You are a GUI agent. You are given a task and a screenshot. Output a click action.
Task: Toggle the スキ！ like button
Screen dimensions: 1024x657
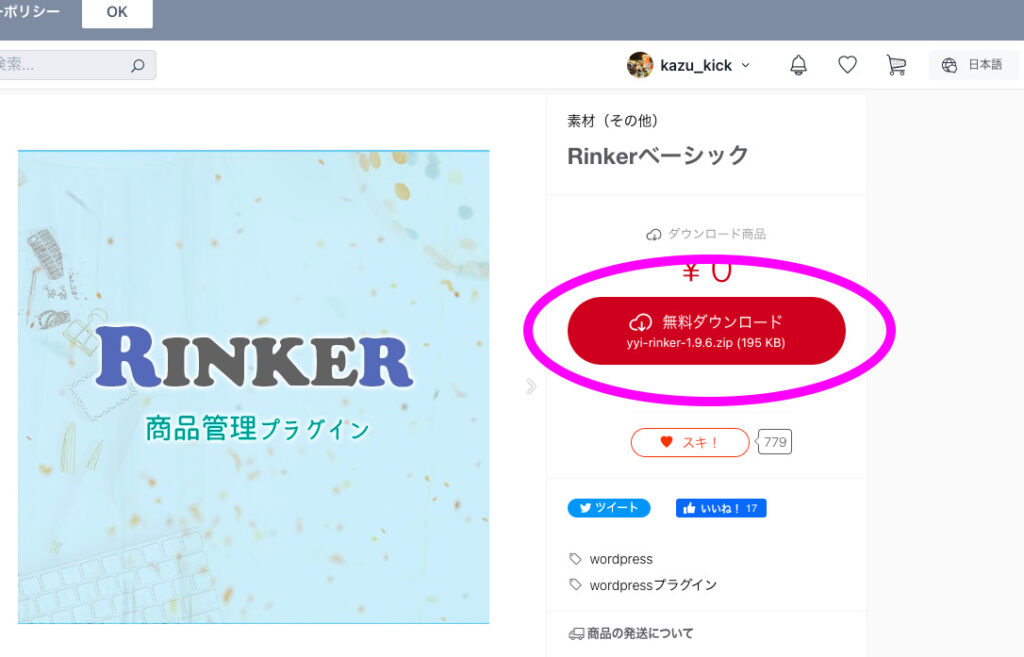[x=690, y=442]
